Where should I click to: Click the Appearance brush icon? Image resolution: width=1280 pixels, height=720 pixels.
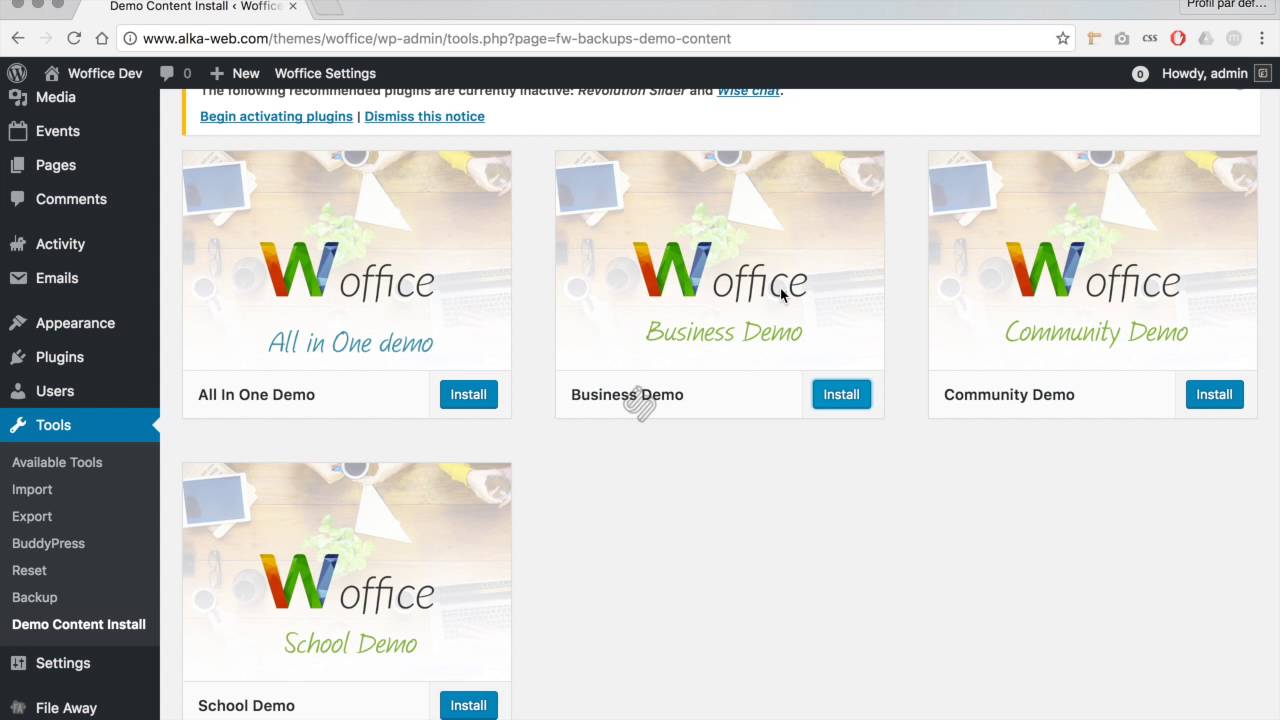coord(17,323)
